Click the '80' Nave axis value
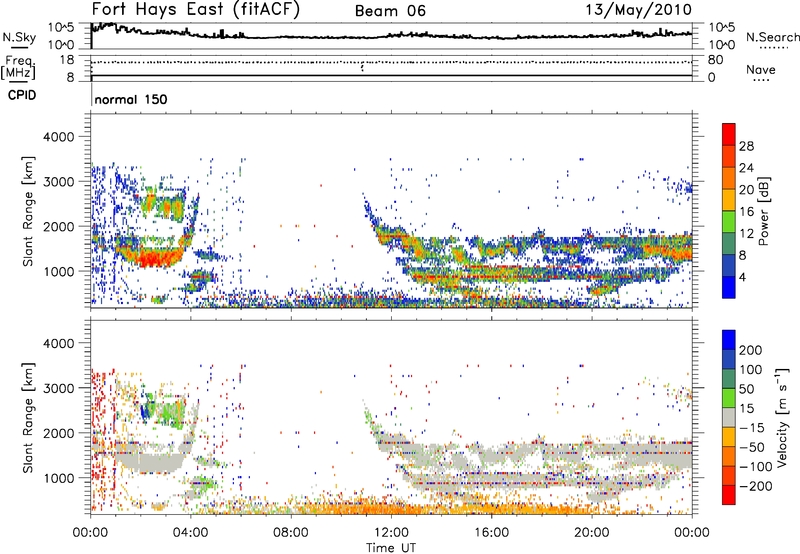800x554 pixels. [x=715, y=60]
